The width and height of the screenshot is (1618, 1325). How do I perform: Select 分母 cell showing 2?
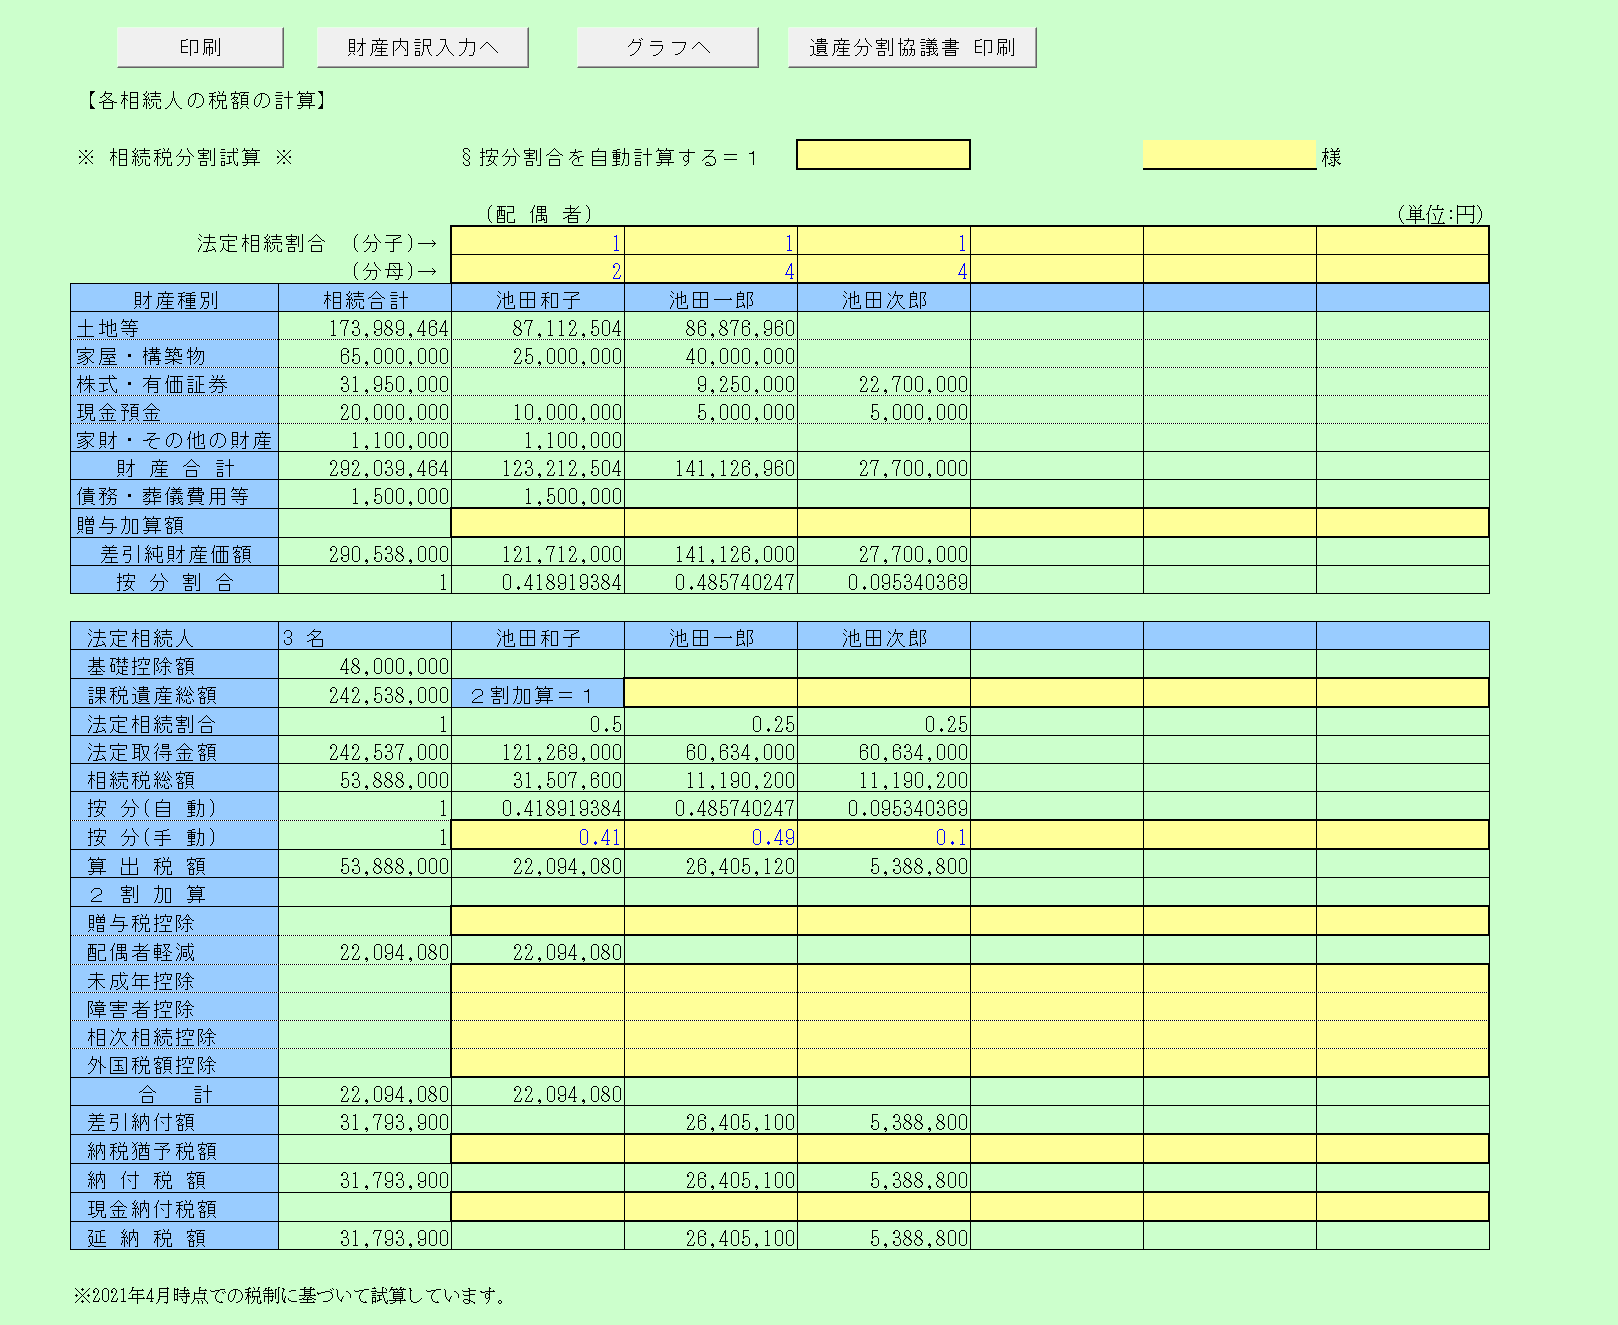(x=538, y=270)
